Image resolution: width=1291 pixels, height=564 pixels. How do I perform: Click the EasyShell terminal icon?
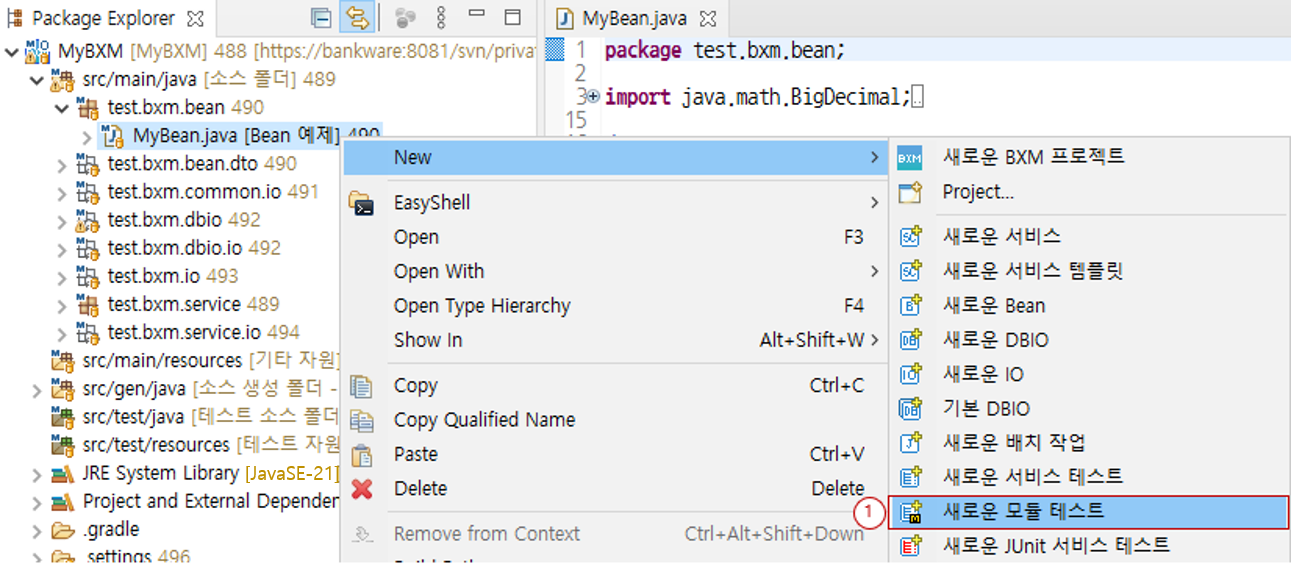click(x=362, y=204)
